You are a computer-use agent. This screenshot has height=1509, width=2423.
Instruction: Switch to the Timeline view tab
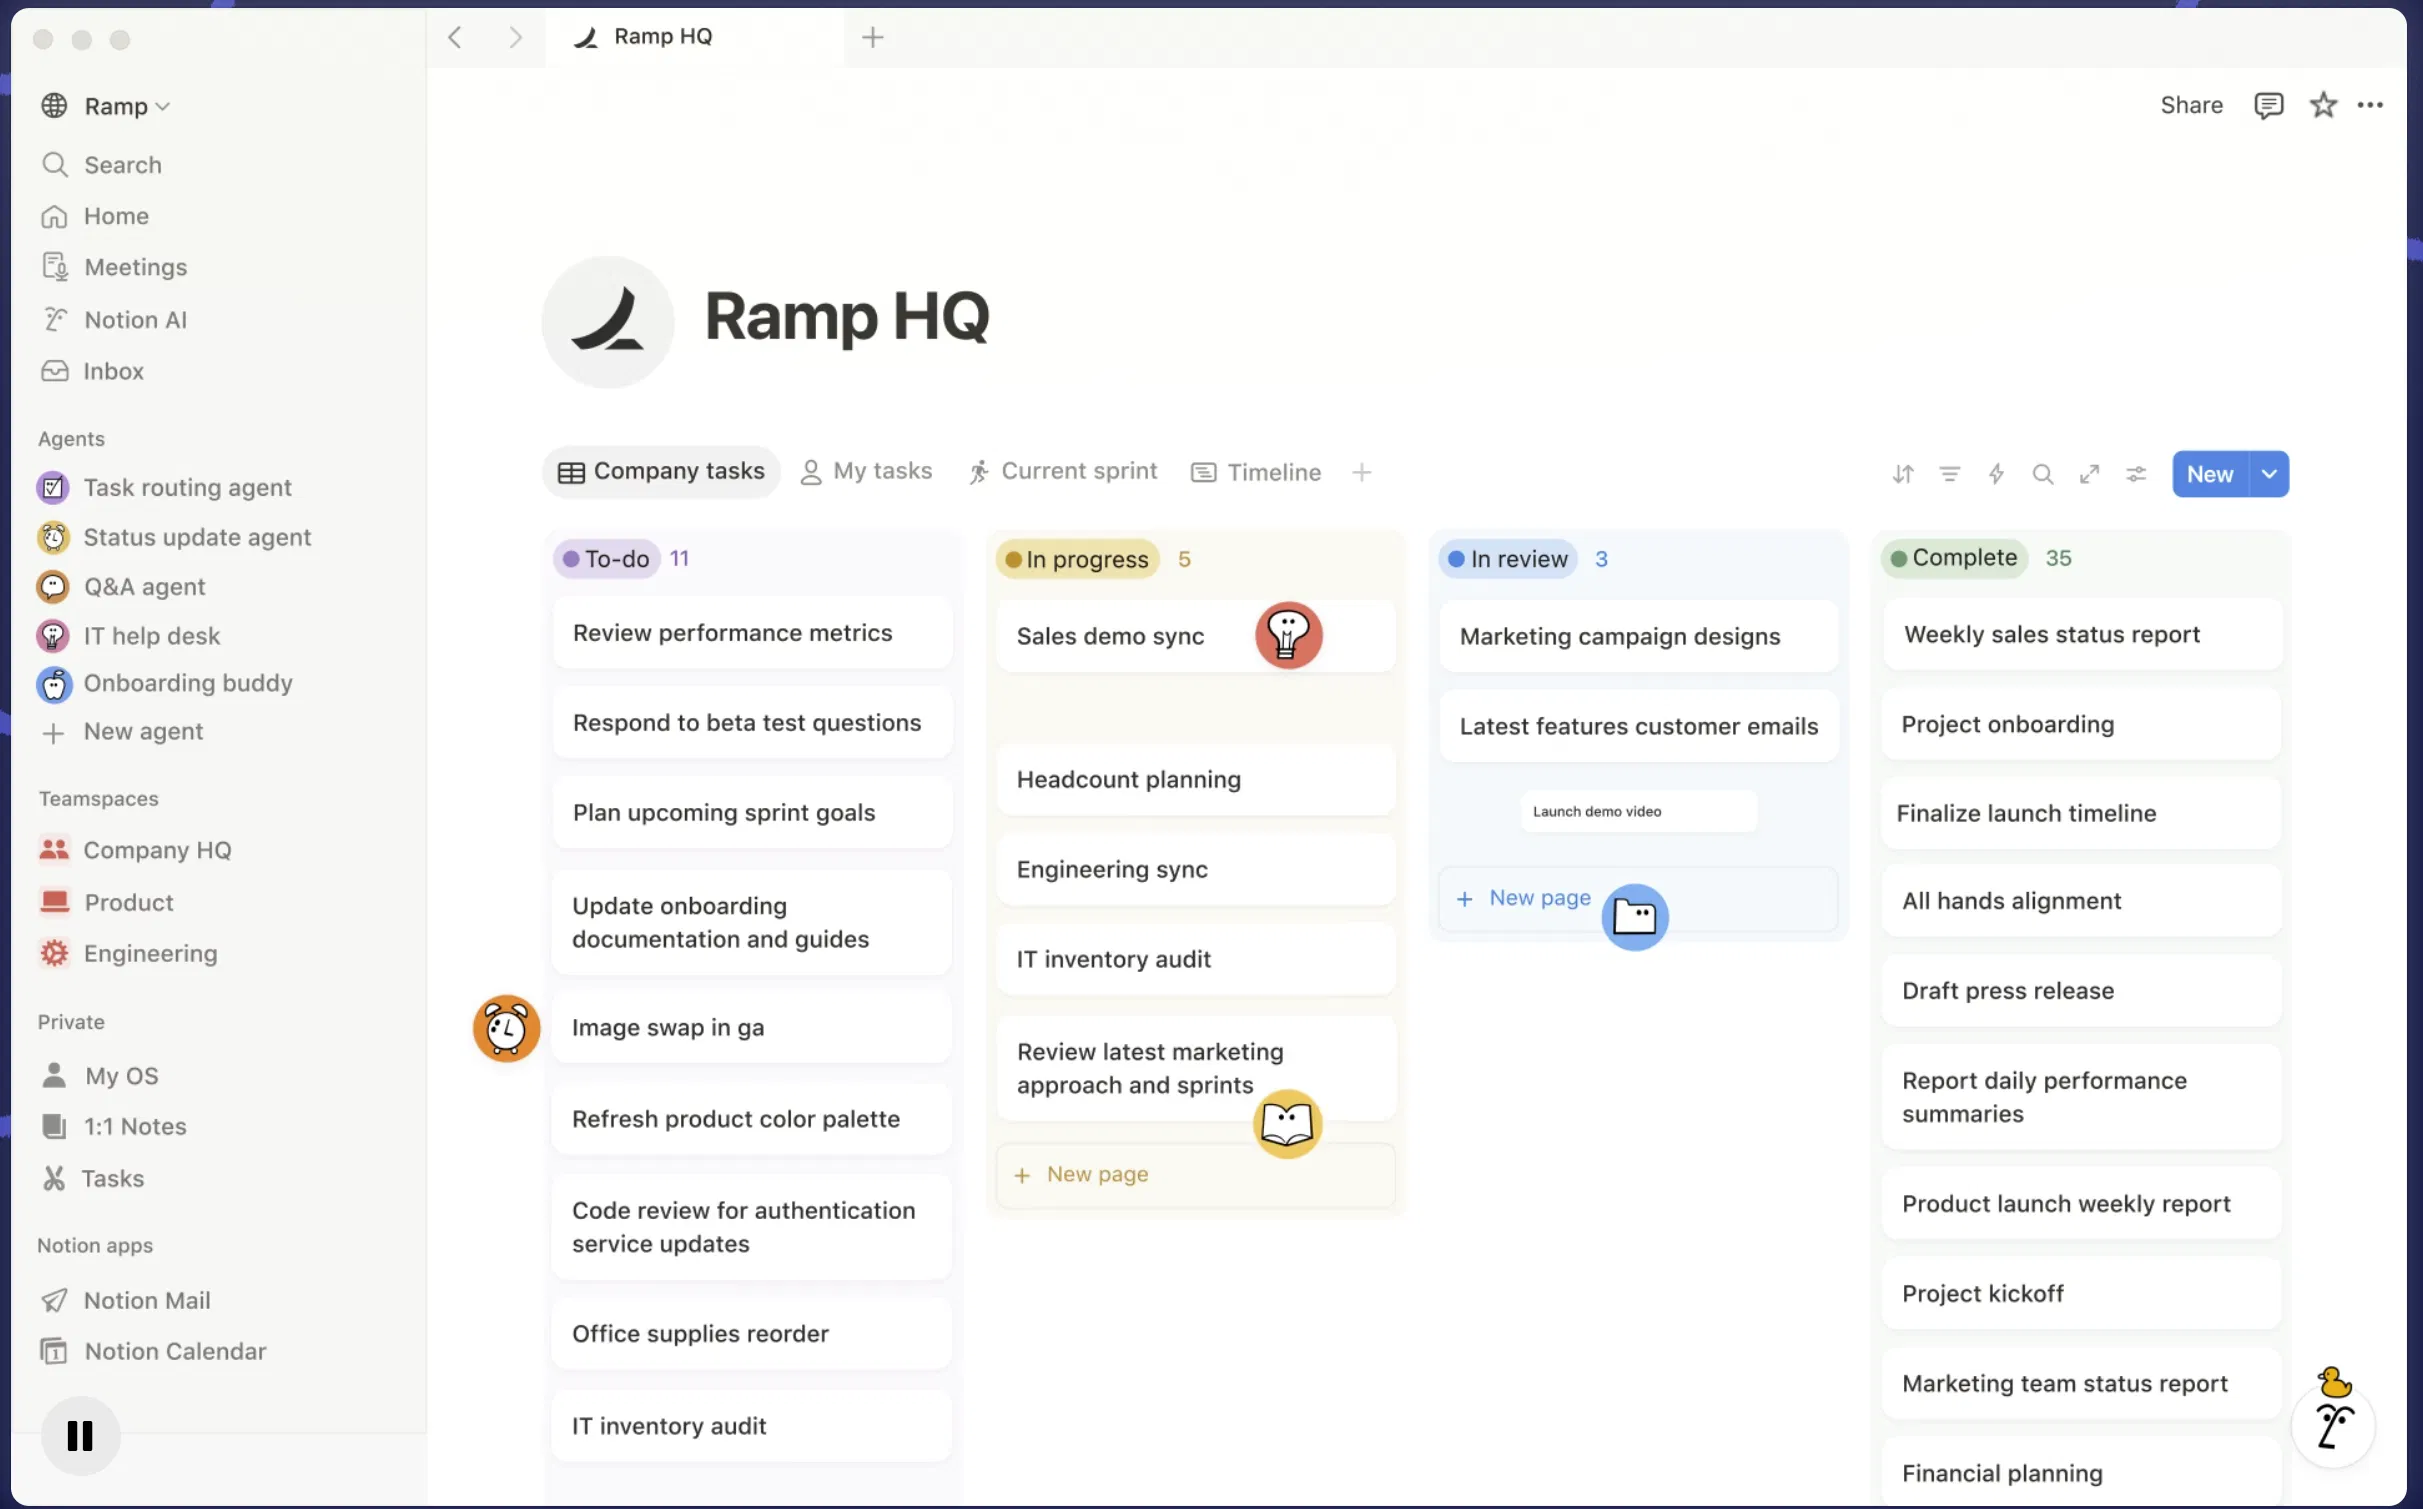(x=1256, y=472)
